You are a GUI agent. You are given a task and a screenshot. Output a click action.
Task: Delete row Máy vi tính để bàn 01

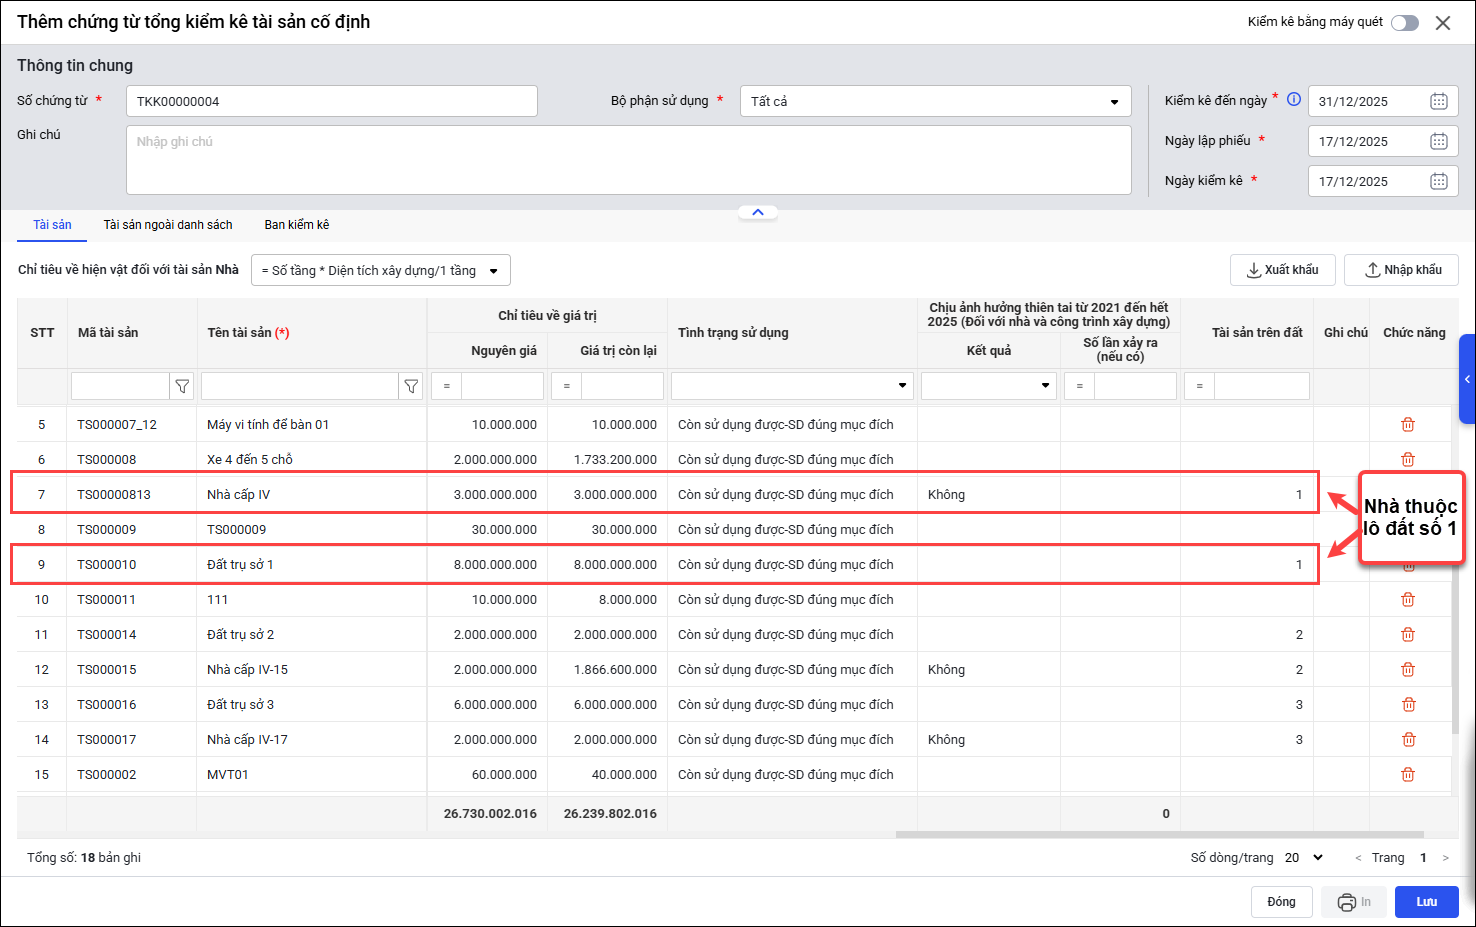pyautogui.click(x=1408, y=424)
